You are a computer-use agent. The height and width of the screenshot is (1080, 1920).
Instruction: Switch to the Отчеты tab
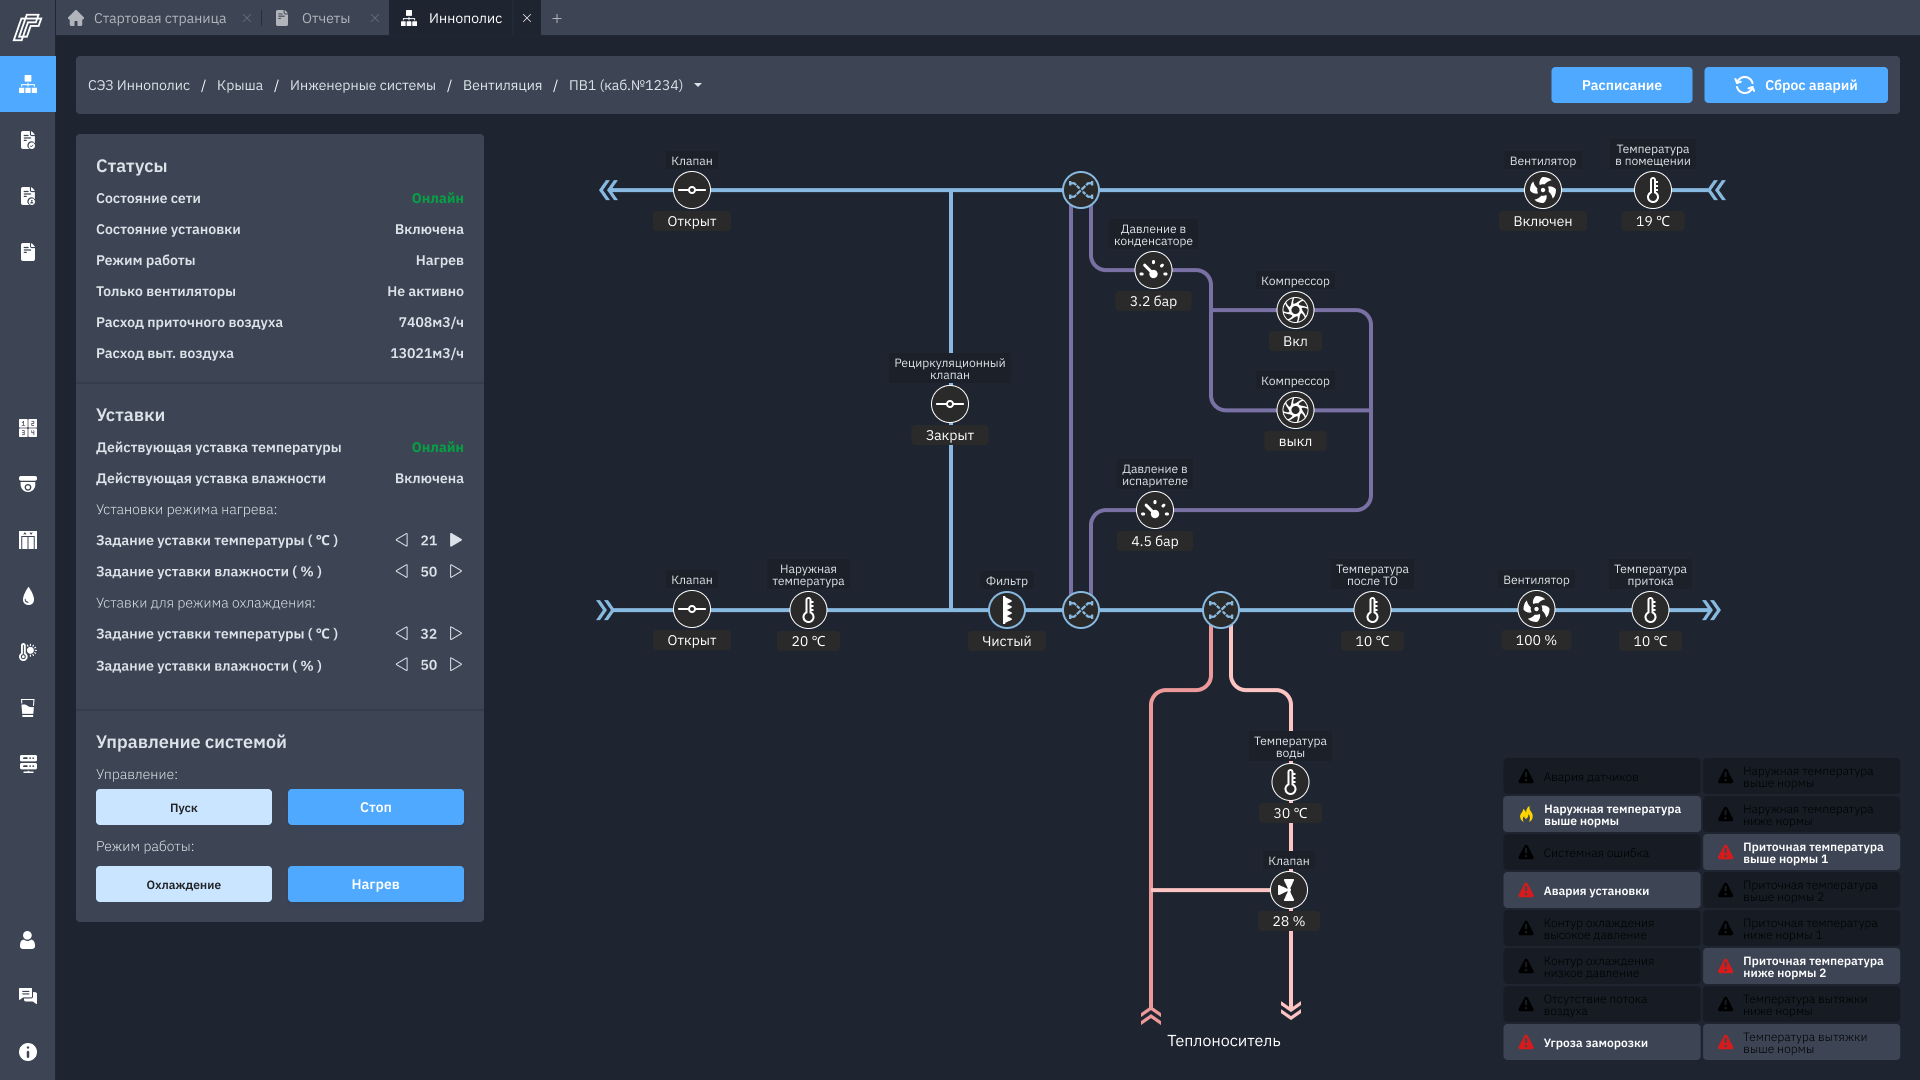click(x=326, y=18)
